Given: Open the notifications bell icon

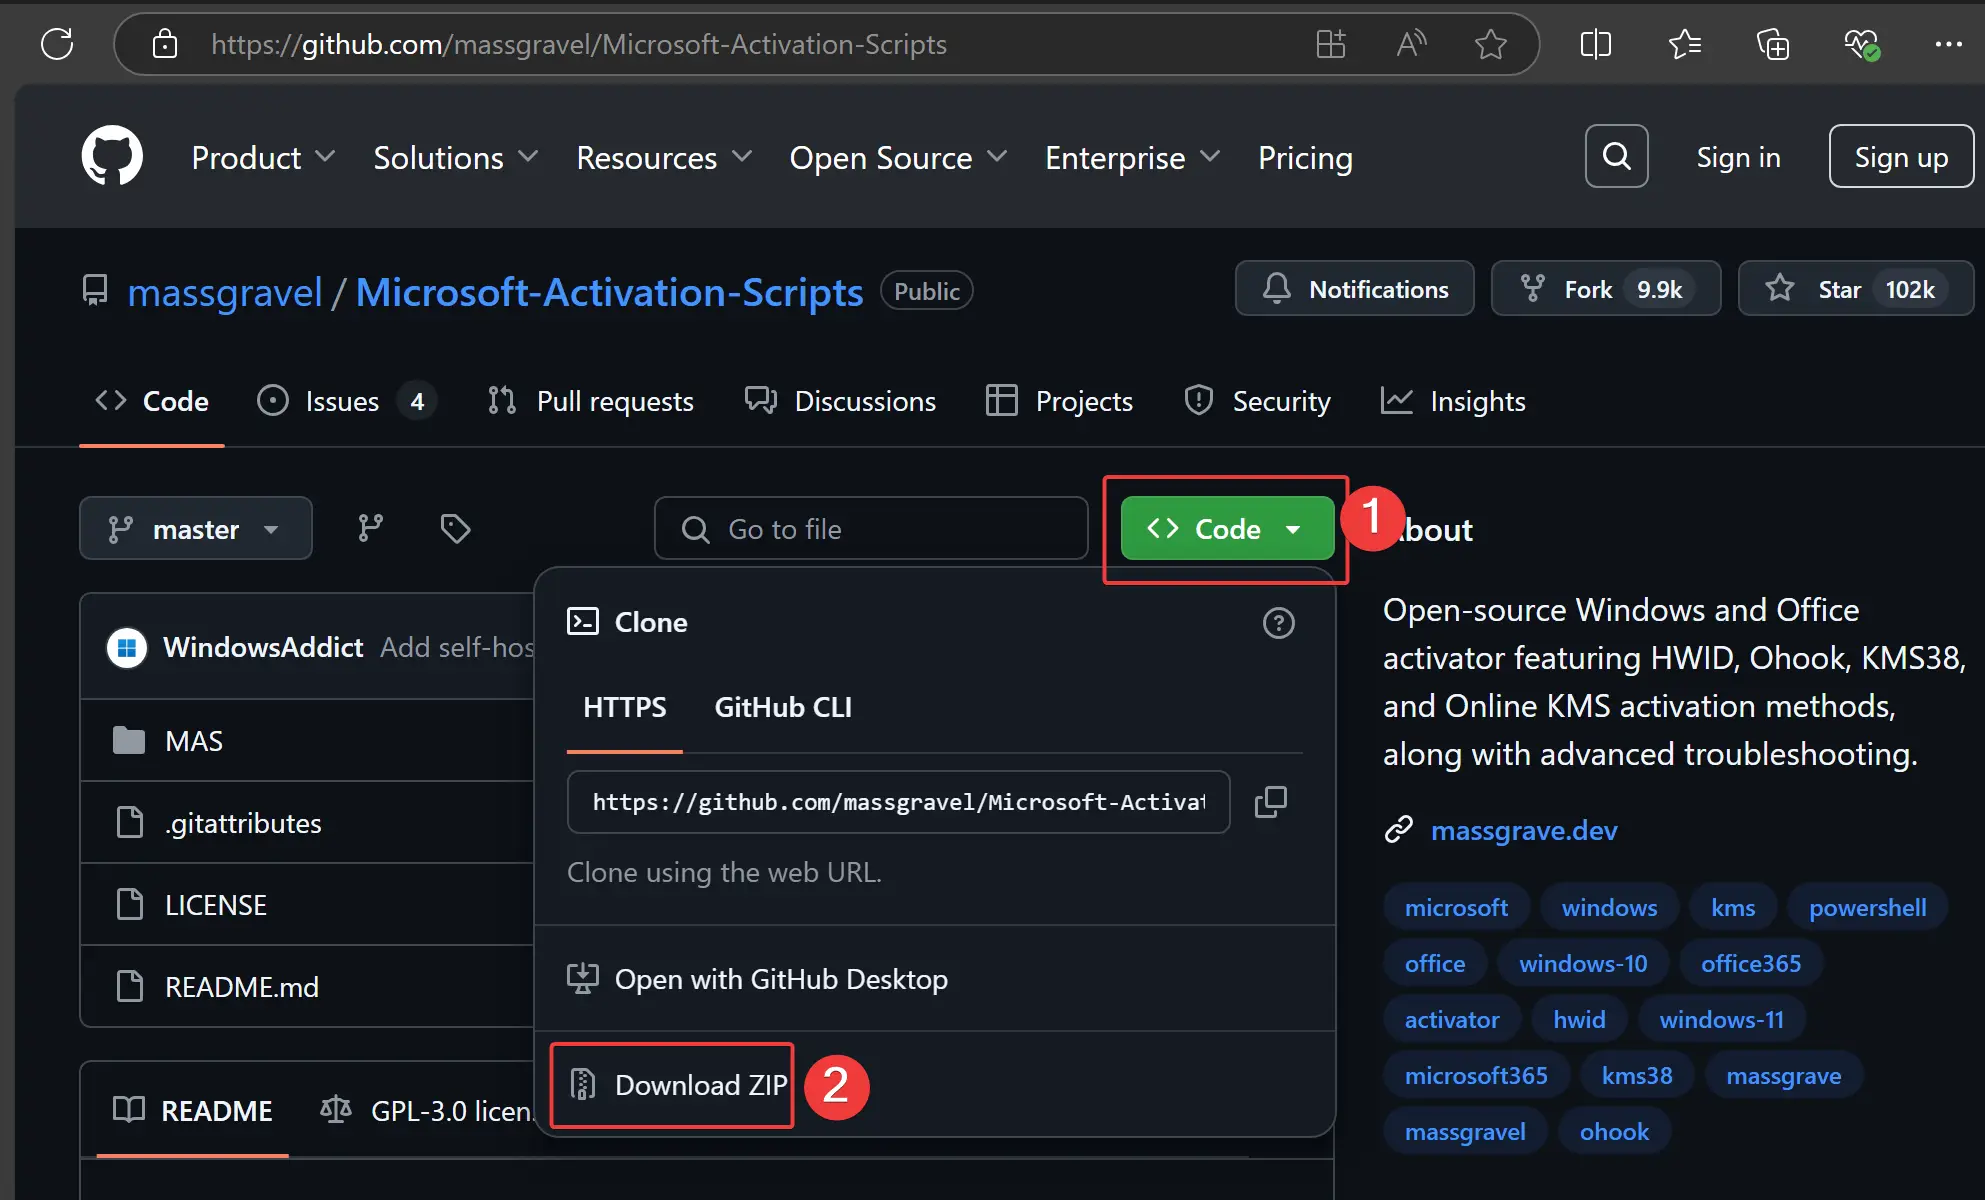Looking at the screenshot, I should click(x=1276, y=288).
